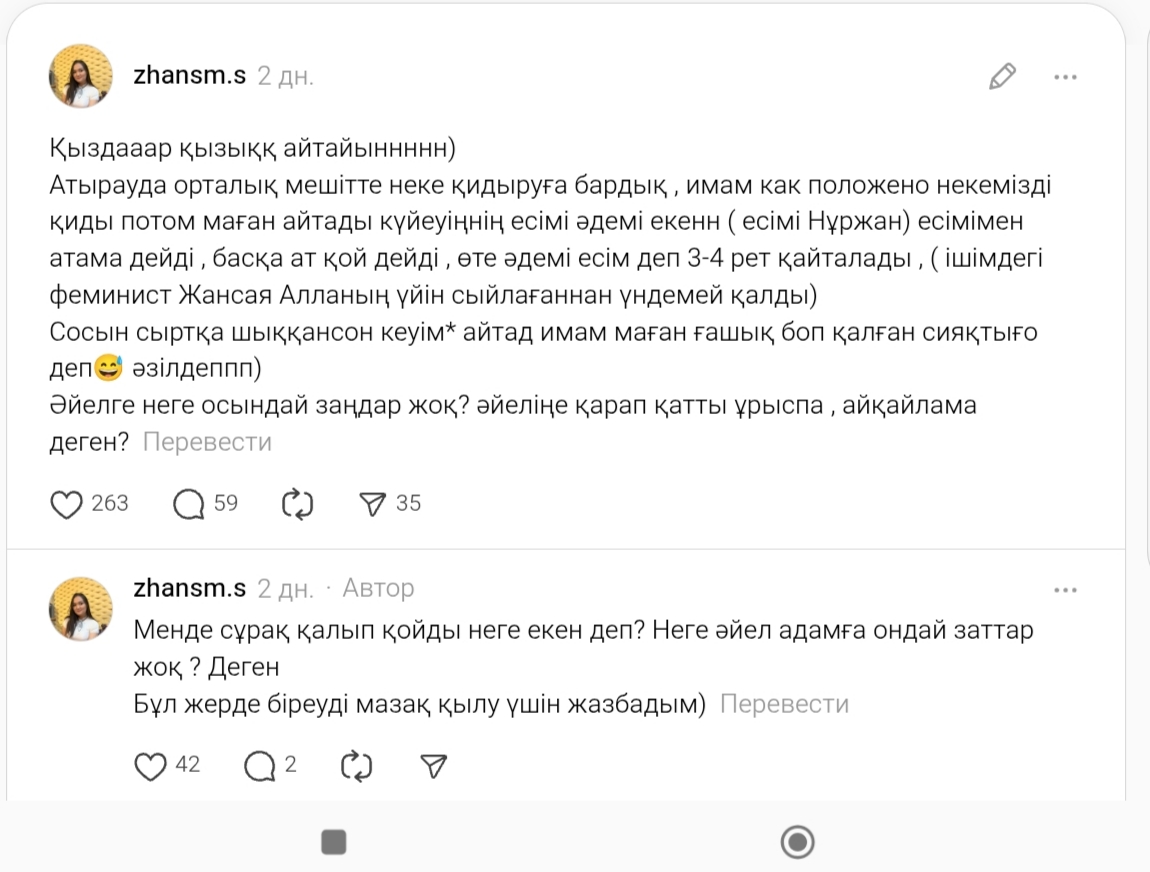Click 'Перевести' under the main post
1150x872 pixels.
(x=207, y=442)
